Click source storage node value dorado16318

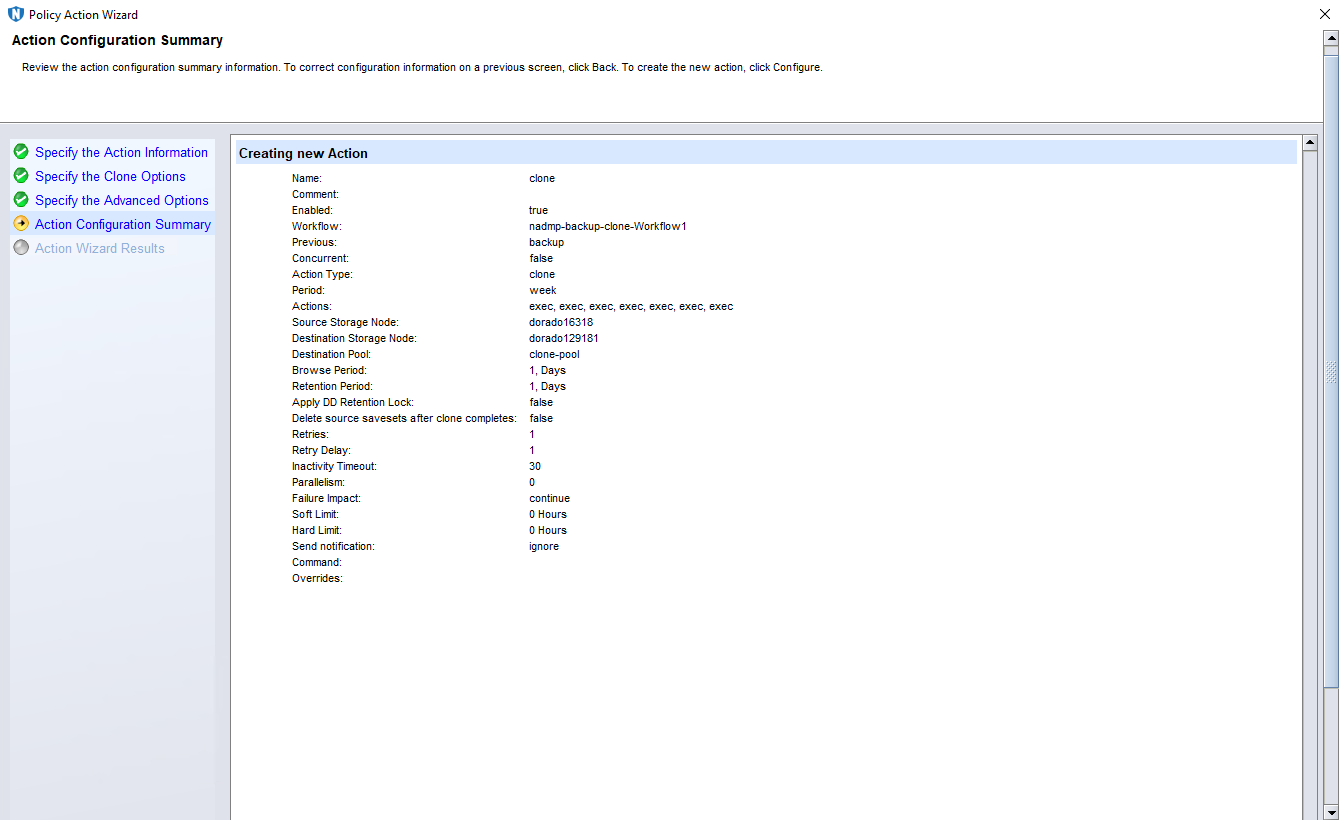561,322
